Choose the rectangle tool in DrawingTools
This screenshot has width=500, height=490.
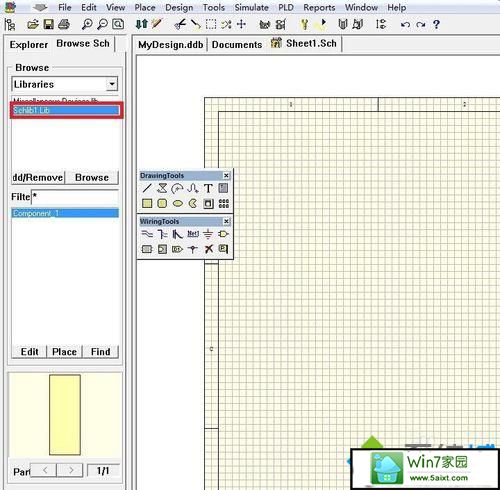point(147,203)
